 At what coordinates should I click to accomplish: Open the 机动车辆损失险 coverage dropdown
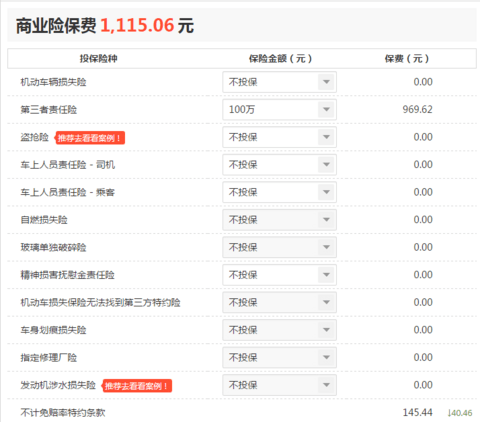pyautogui.click(x=279, y=82)
